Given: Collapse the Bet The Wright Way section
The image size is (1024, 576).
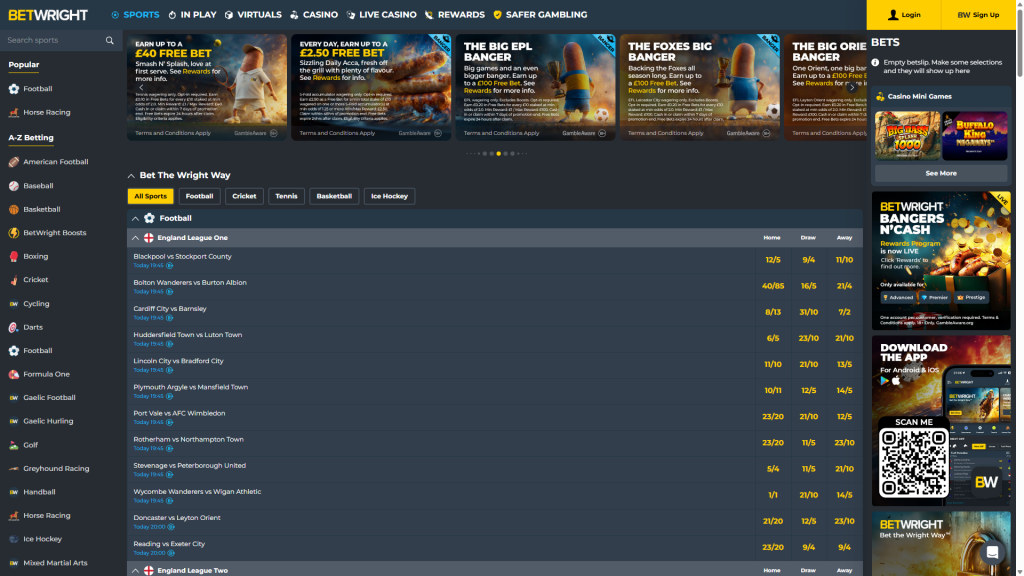Looking at the screenshot, I should 131,176.
